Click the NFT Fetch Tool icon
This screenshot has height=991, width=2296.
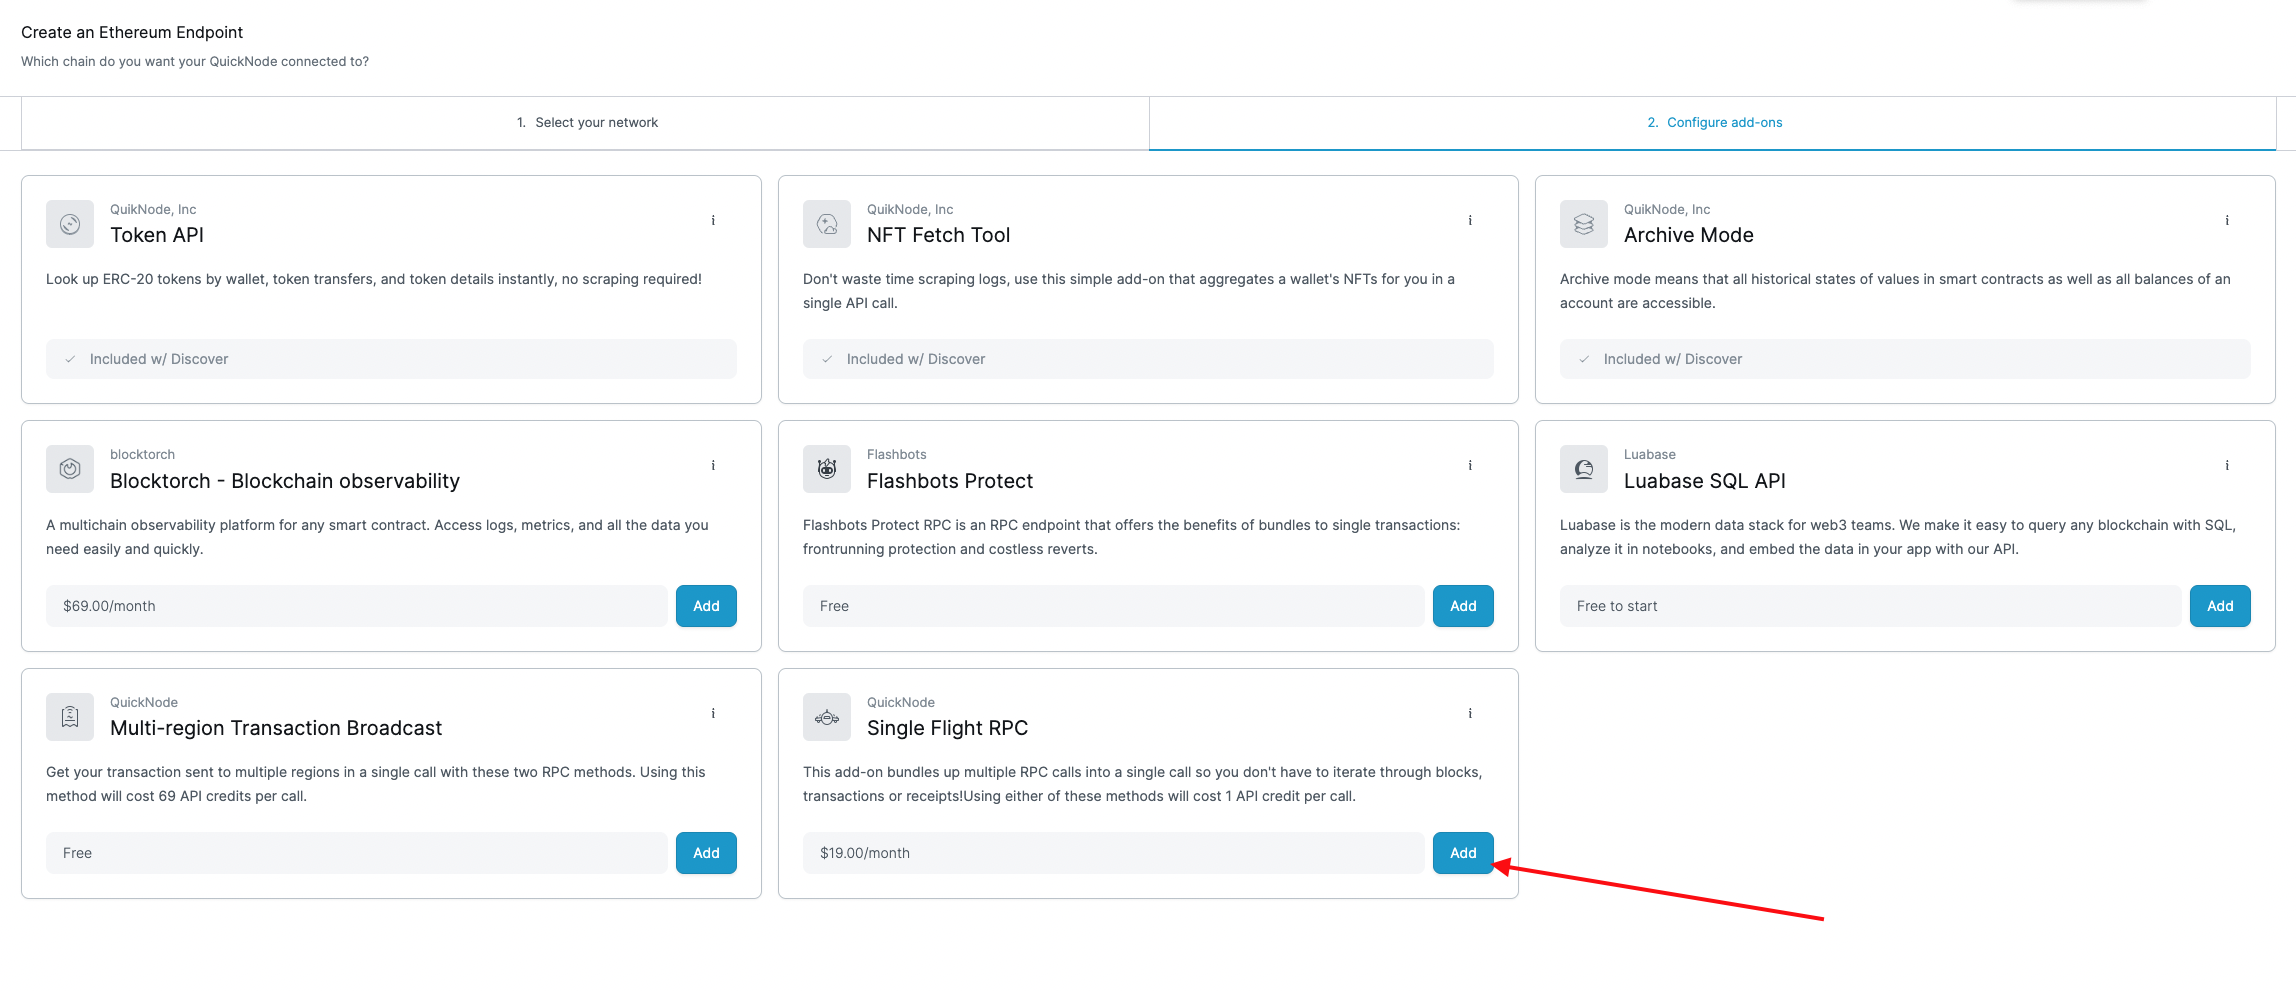(827, 224)
